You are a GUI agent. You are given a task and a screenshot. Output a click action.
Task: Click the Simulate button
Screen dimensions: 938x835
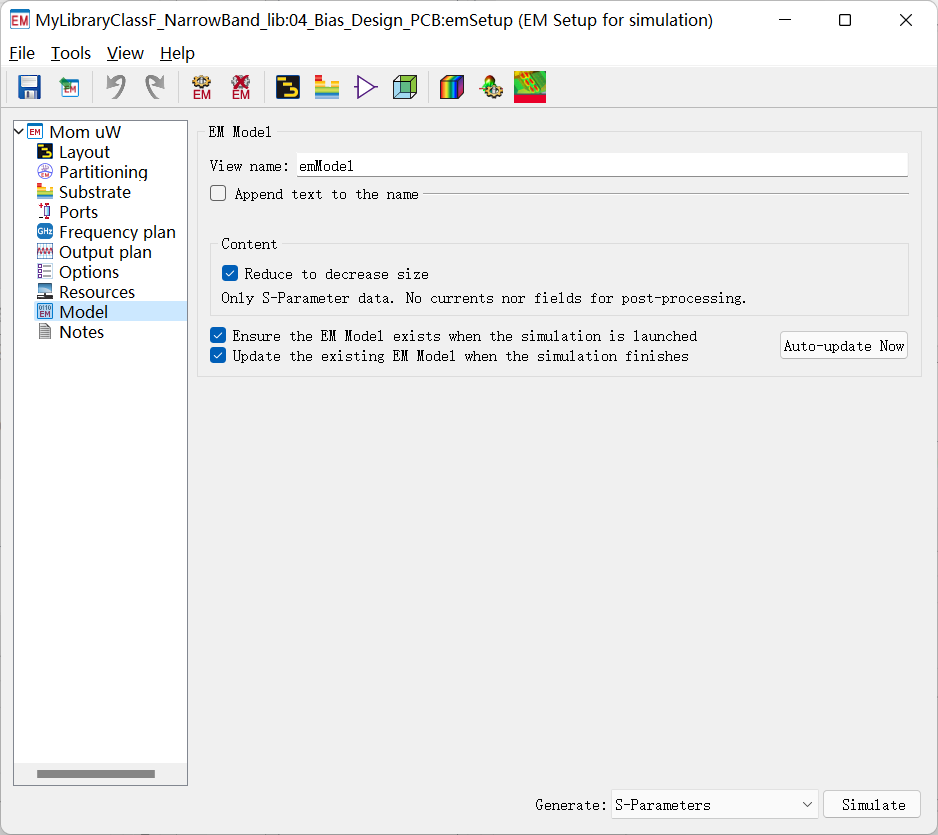872,804
